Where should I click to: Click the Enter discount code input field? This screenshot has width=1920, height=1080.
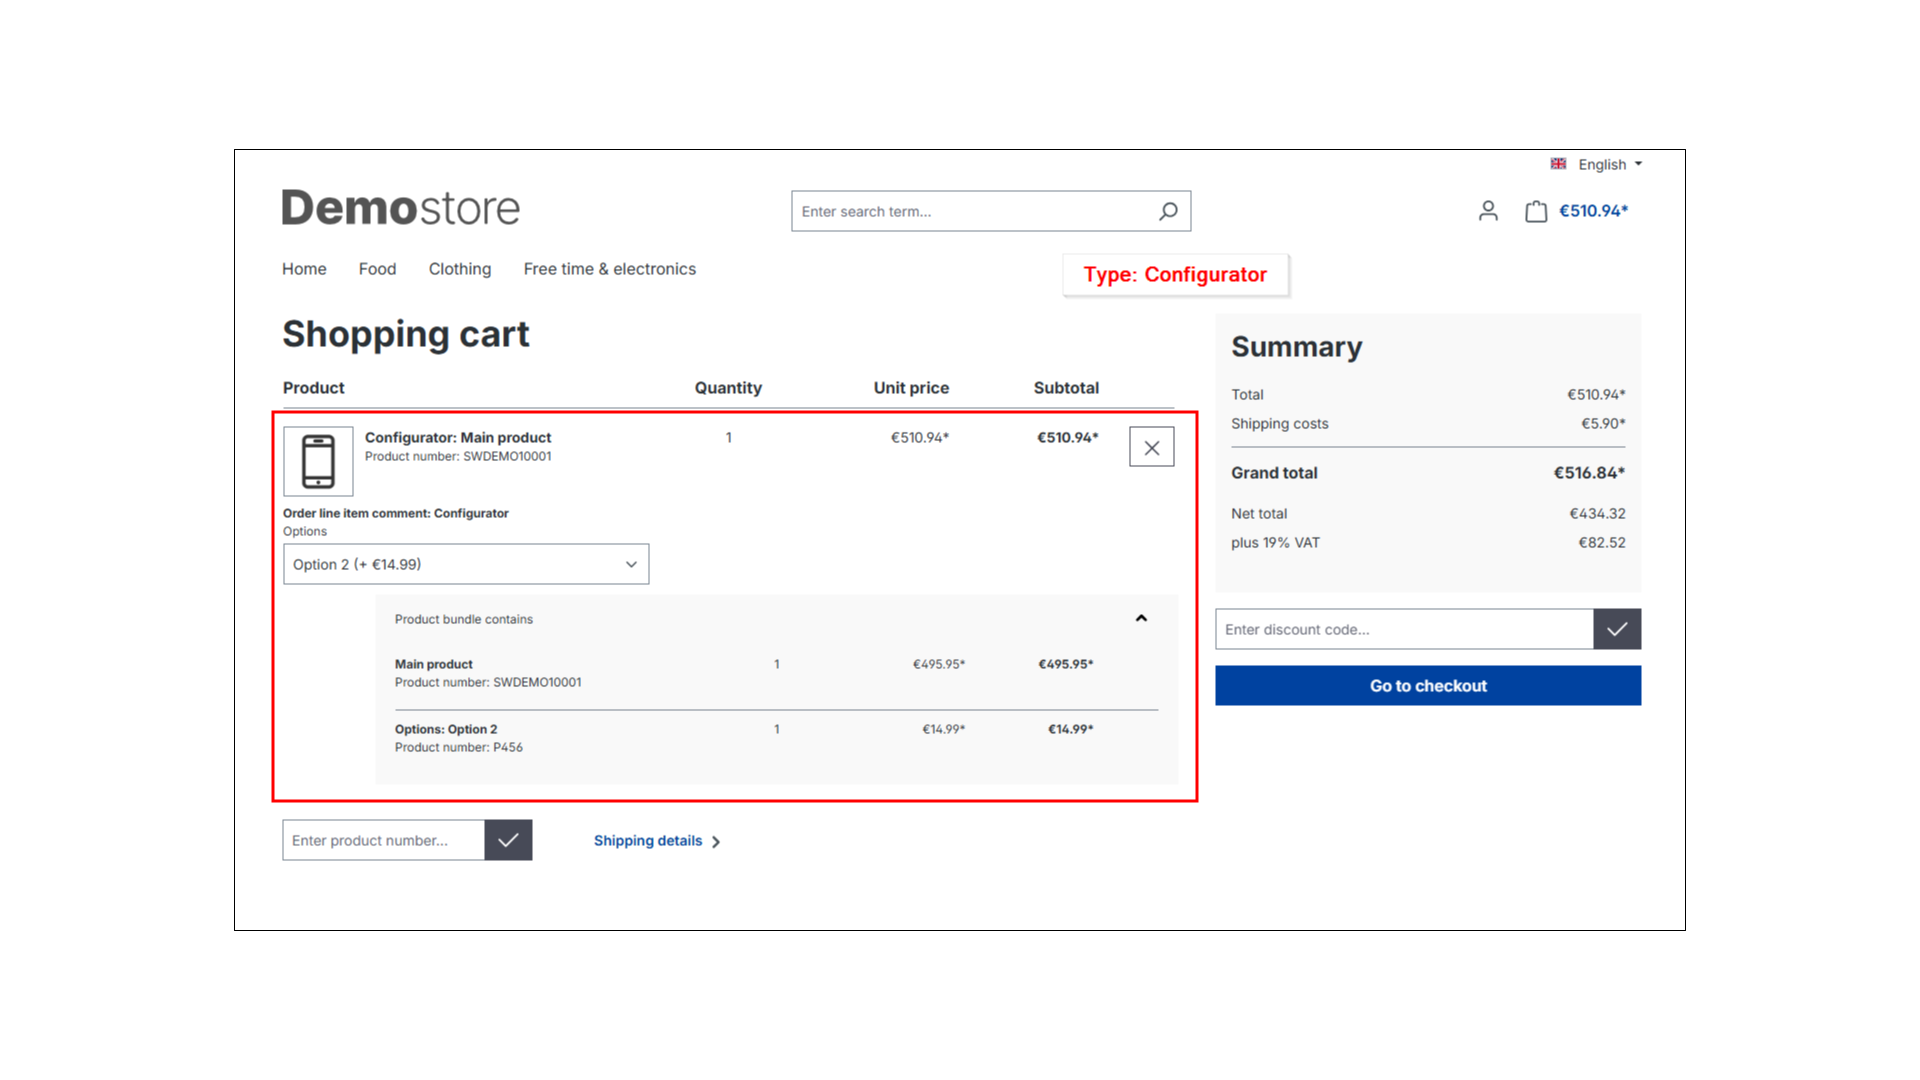click(x=1403, y=629)
